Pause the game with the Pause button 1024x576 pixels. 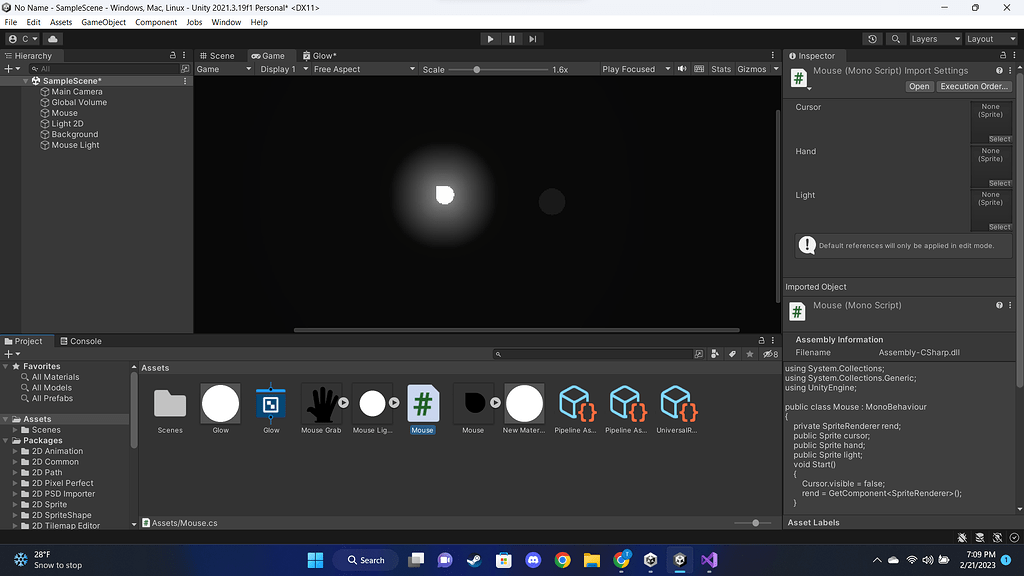point(512,39)
